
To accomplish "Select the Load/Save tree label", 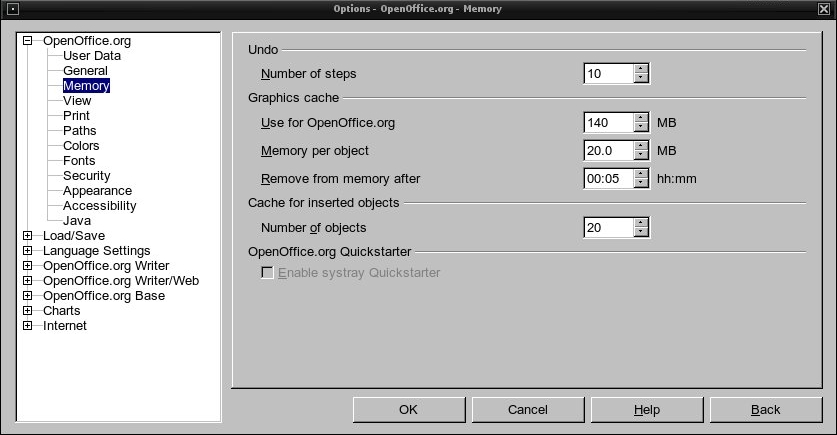I will [74, 235].
